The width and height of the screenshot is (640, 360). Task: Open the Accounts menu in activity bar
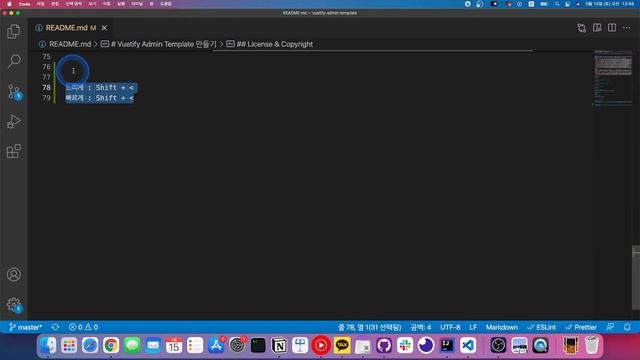coord(13,274)
